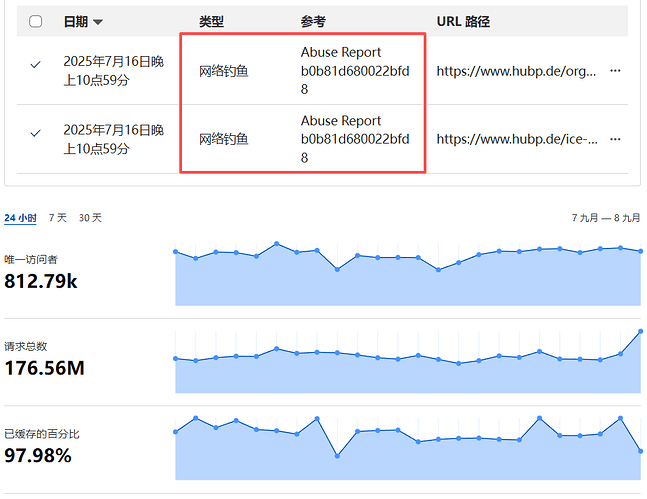647x499 pixels.
Task: Click the 812.79k visitor count
Action: [40, 281]
